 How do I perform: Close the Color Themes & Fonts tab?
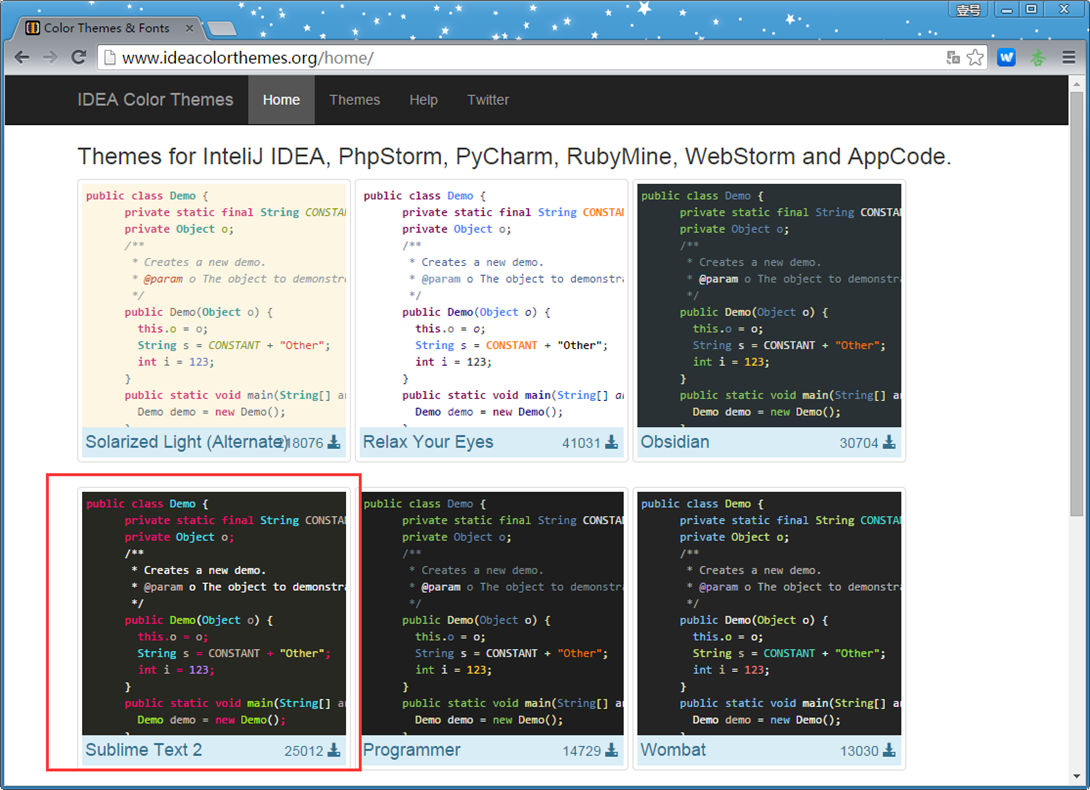pyautogui.click(x=189, y=28)
